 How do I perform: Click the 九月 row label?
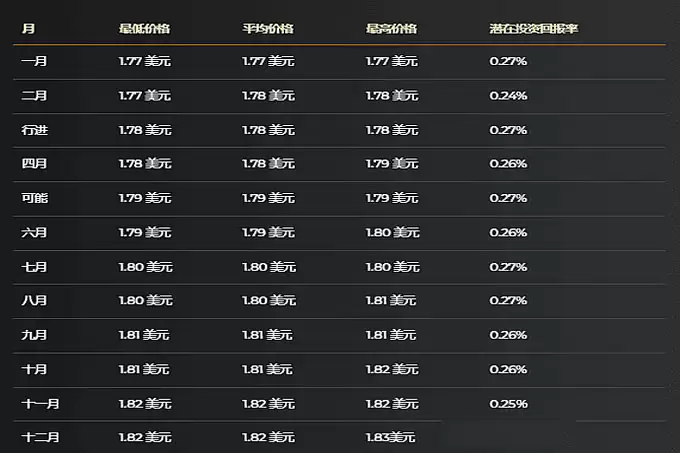coord(33,334)
